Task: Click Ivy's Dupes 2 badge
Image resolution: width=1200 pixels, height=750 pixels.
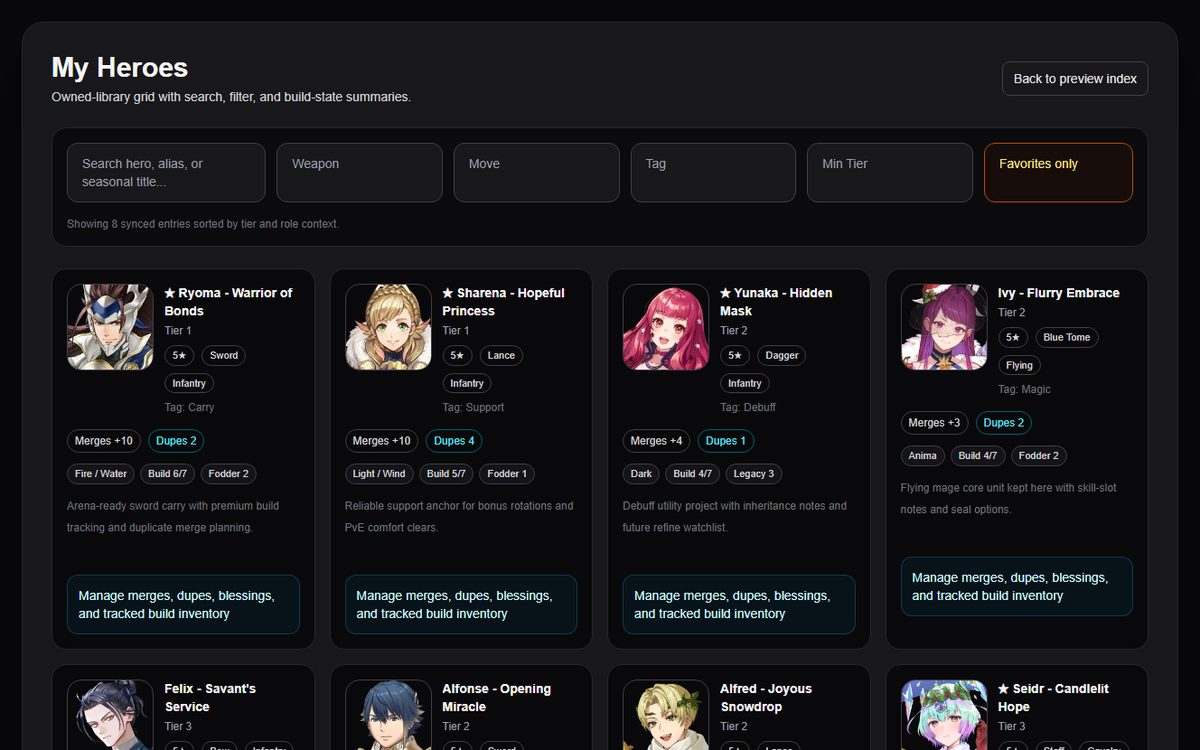Action: point(1004,423)
